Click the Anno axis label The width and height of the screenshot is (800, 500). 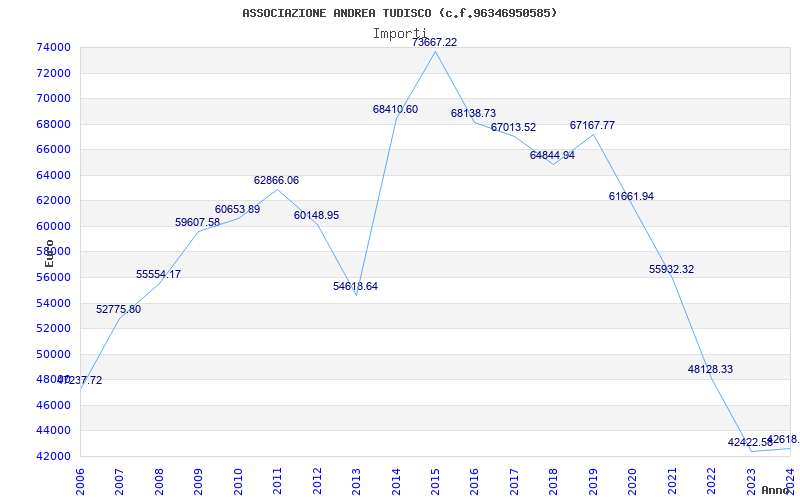pyautogui.click(x=775, y=490)
